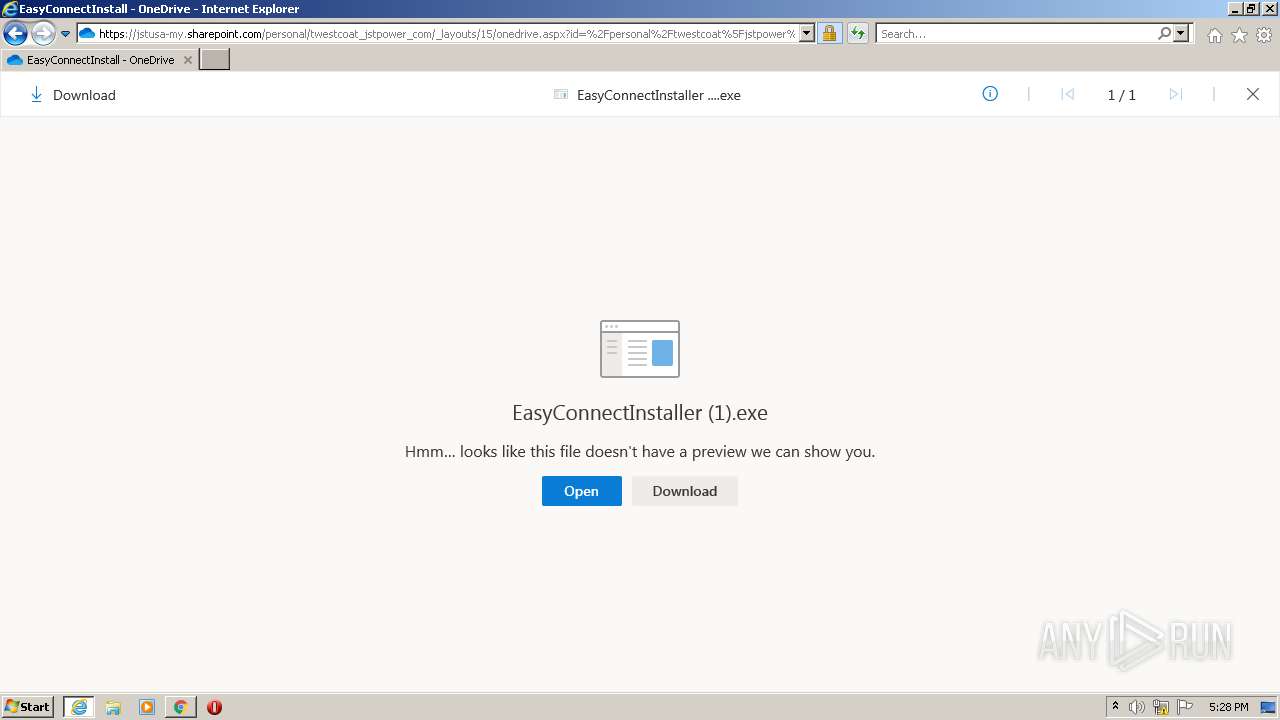
Task: Click the EasyConnectInstaller ....exe title icon
Action: click(x=561, y=95)
